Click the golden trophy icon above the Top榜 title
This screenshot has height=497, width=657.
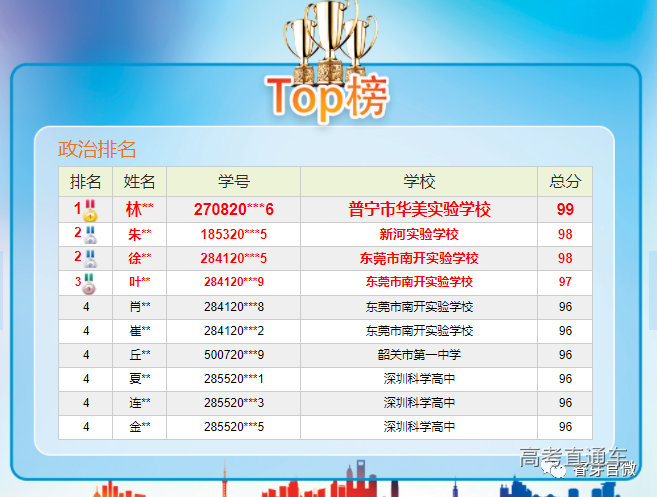click(327, 38)
